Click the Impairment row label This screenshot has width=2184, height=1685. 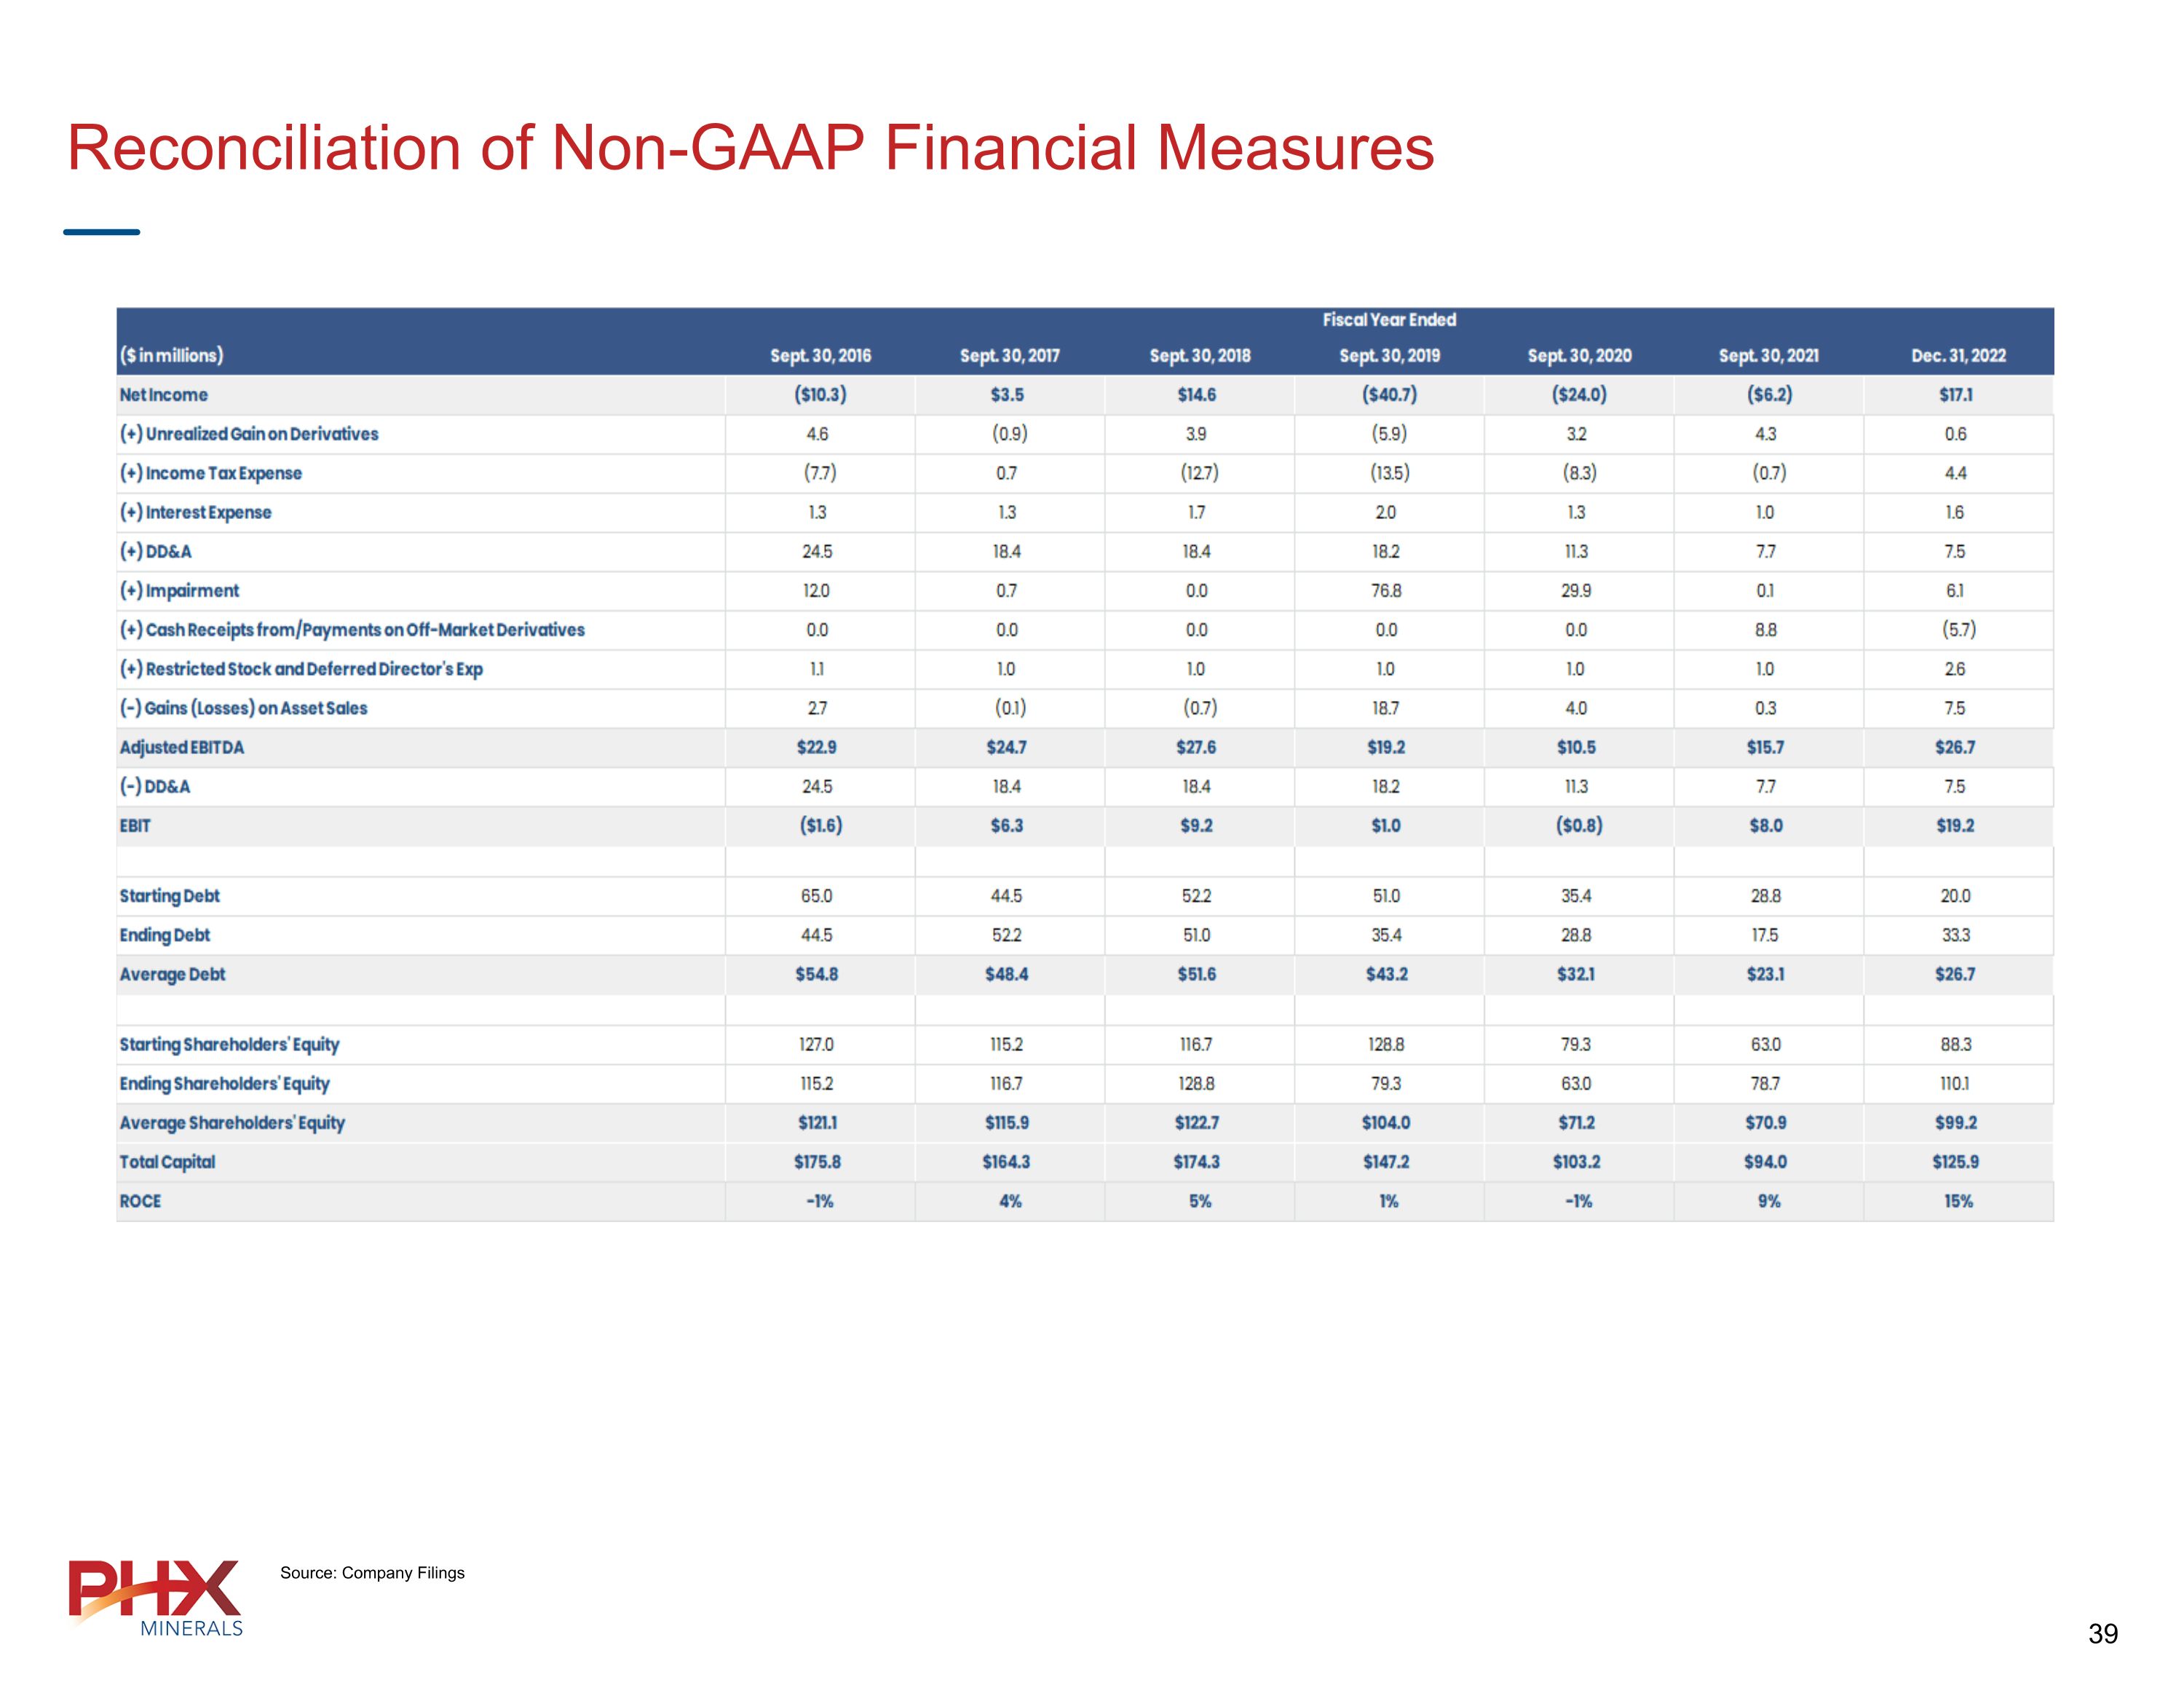tap(180, 591)
